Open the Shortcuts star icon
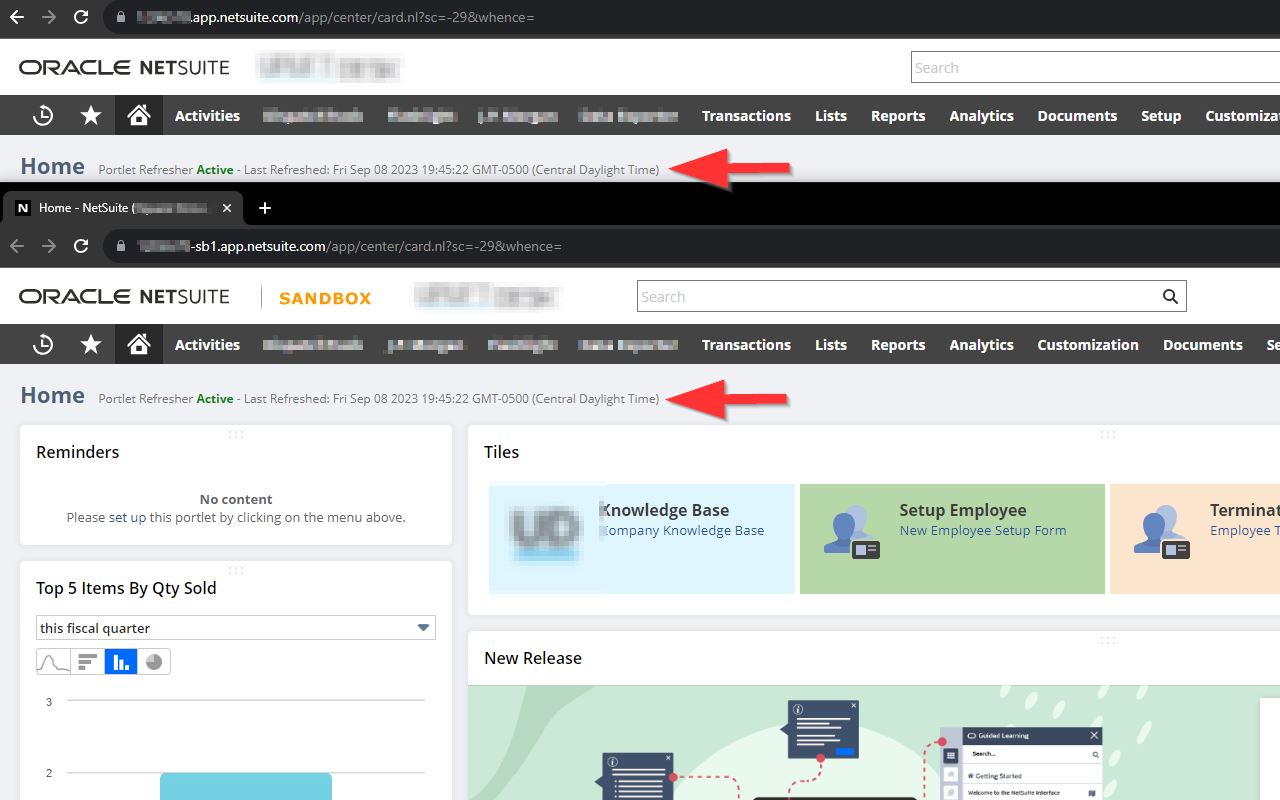 90,344
